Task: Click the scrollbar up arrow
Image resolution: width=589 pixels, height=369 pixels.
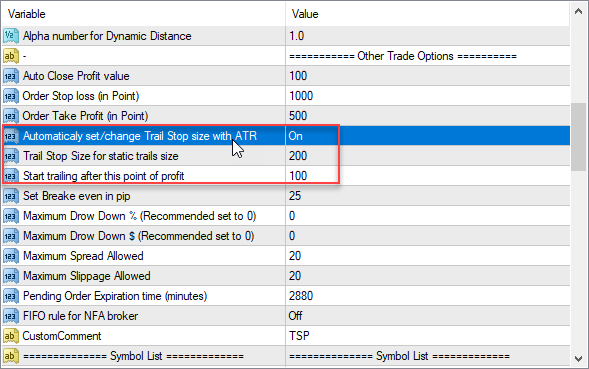Action: tap(578, 11)
